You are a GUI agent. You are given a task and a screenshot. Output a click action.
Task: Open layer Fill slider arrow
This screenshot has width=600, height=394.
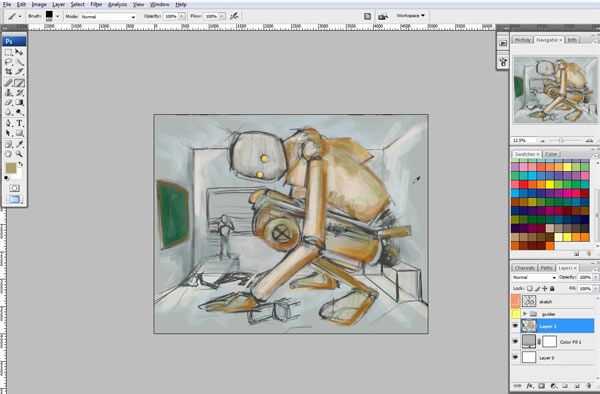tap(596, 288)
